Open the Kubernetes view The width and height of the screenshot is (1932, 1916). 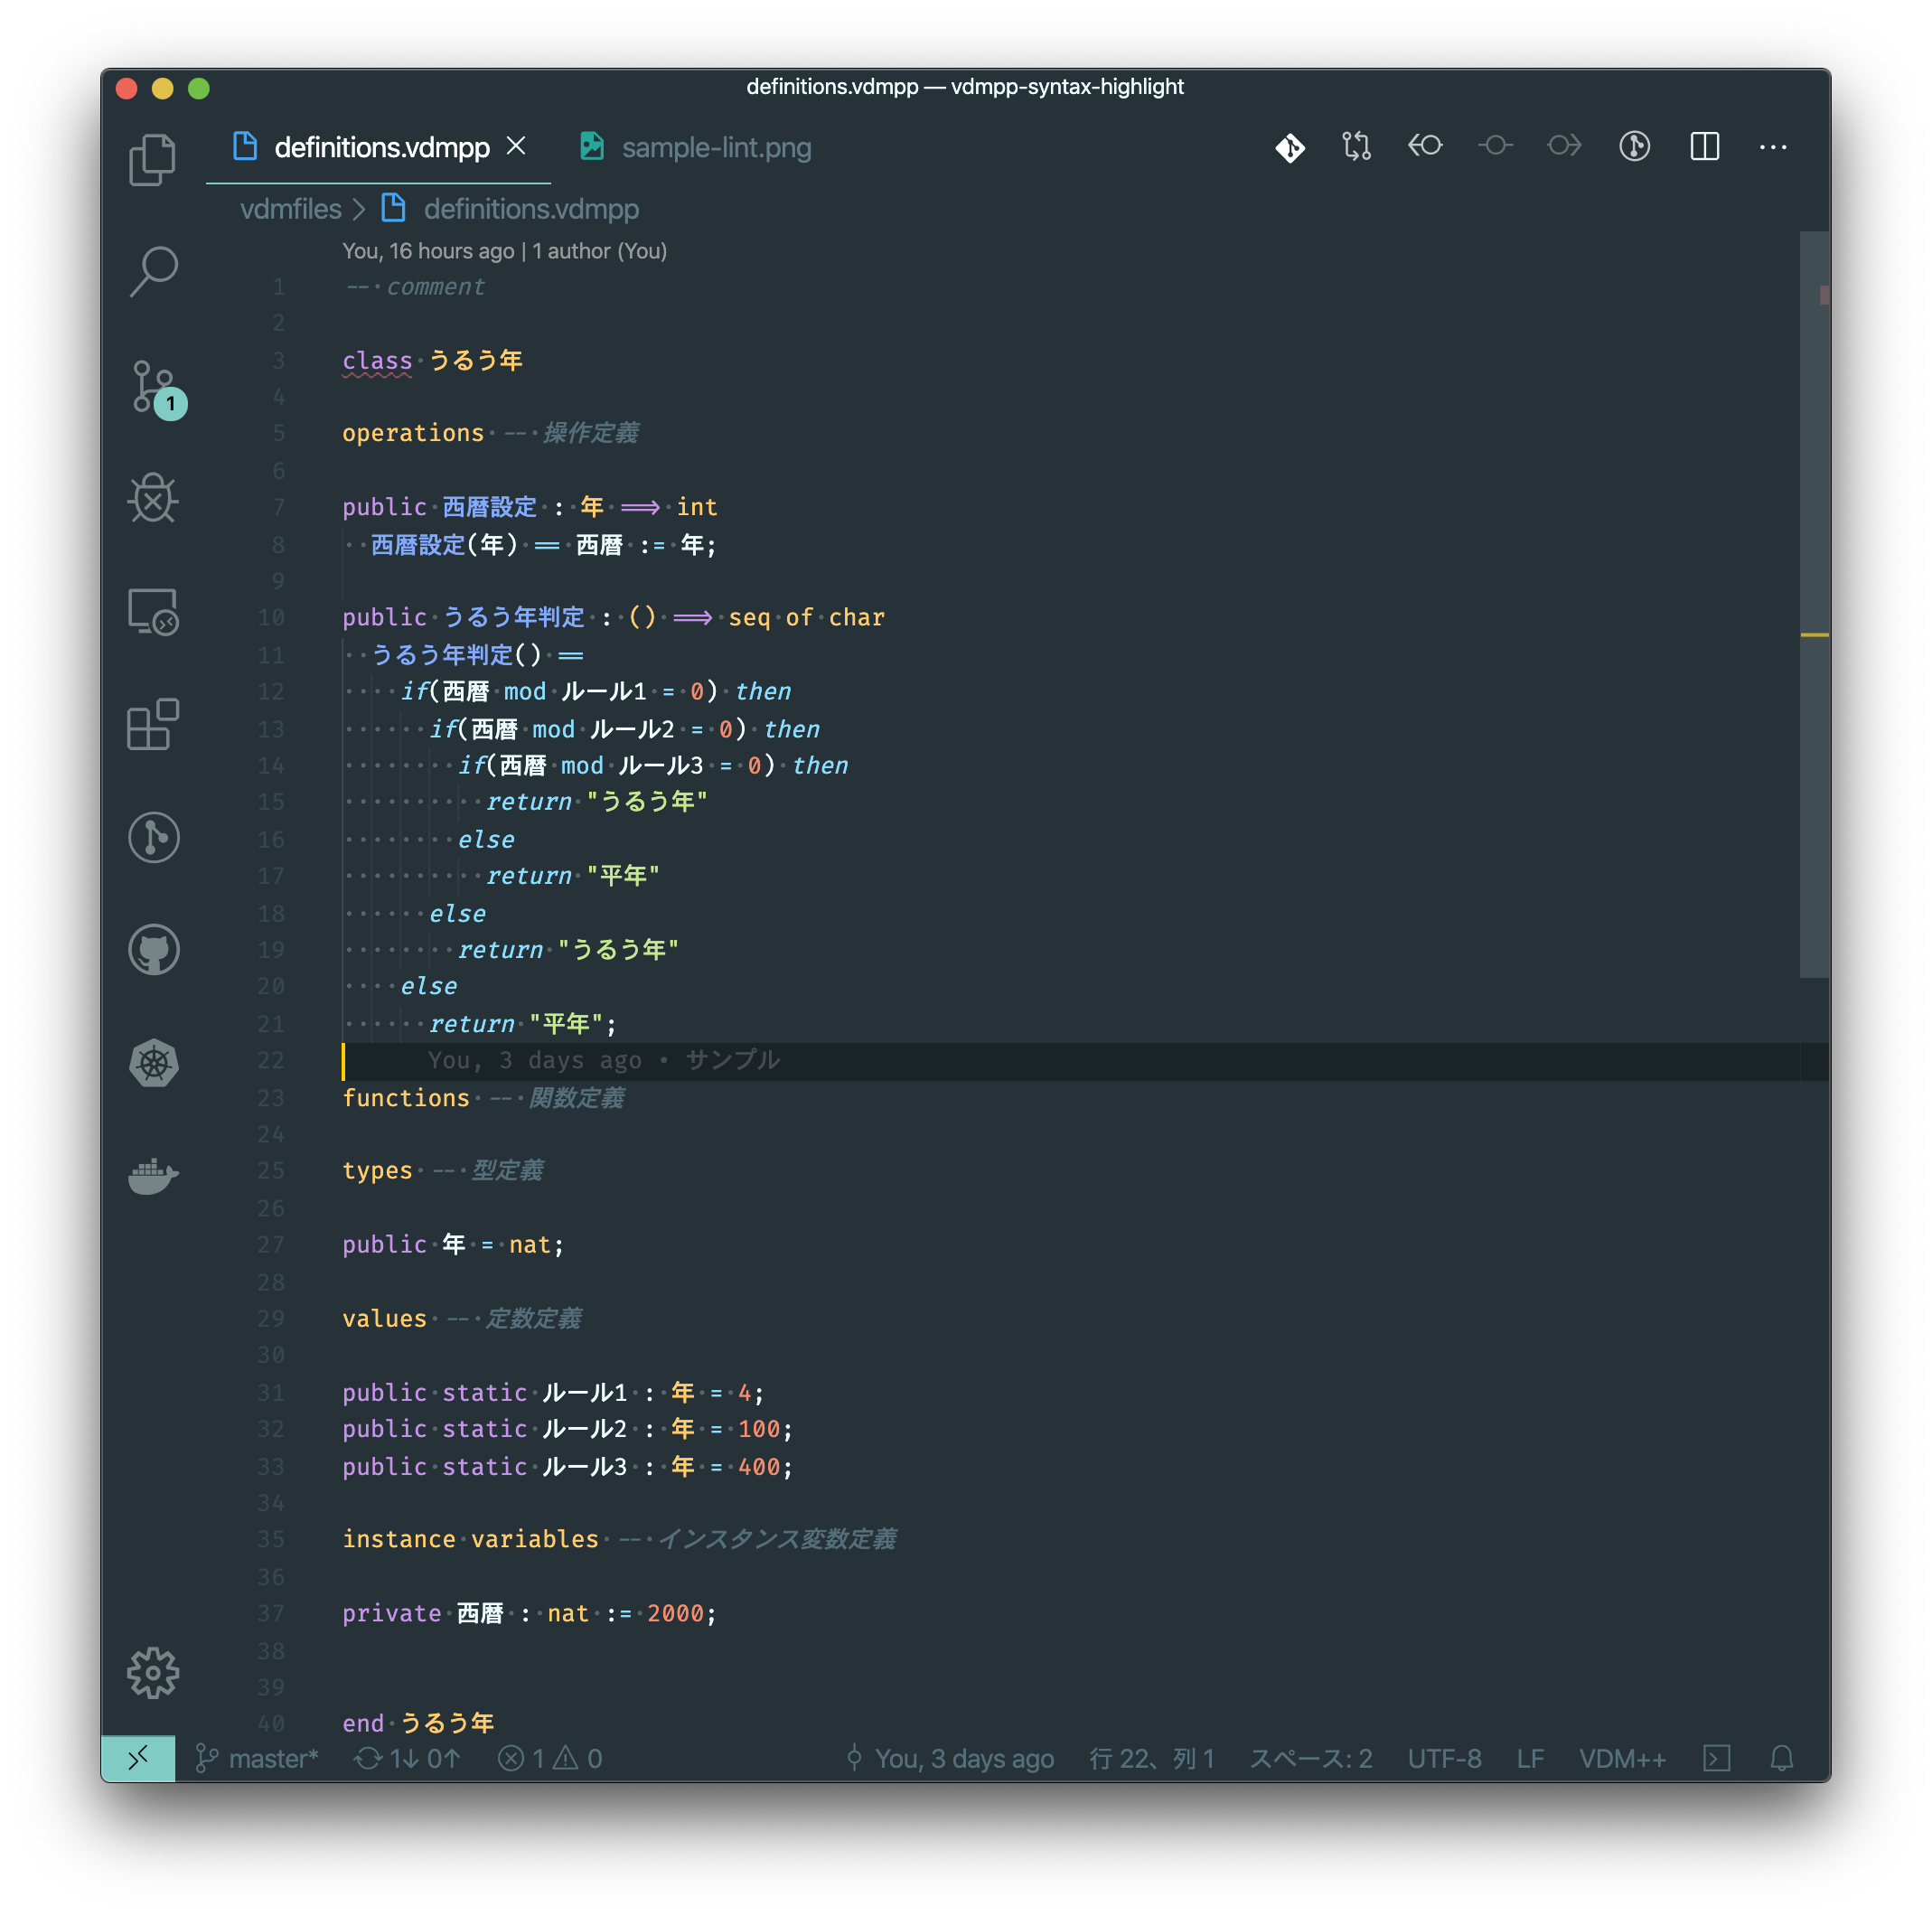click(153, 1063)
